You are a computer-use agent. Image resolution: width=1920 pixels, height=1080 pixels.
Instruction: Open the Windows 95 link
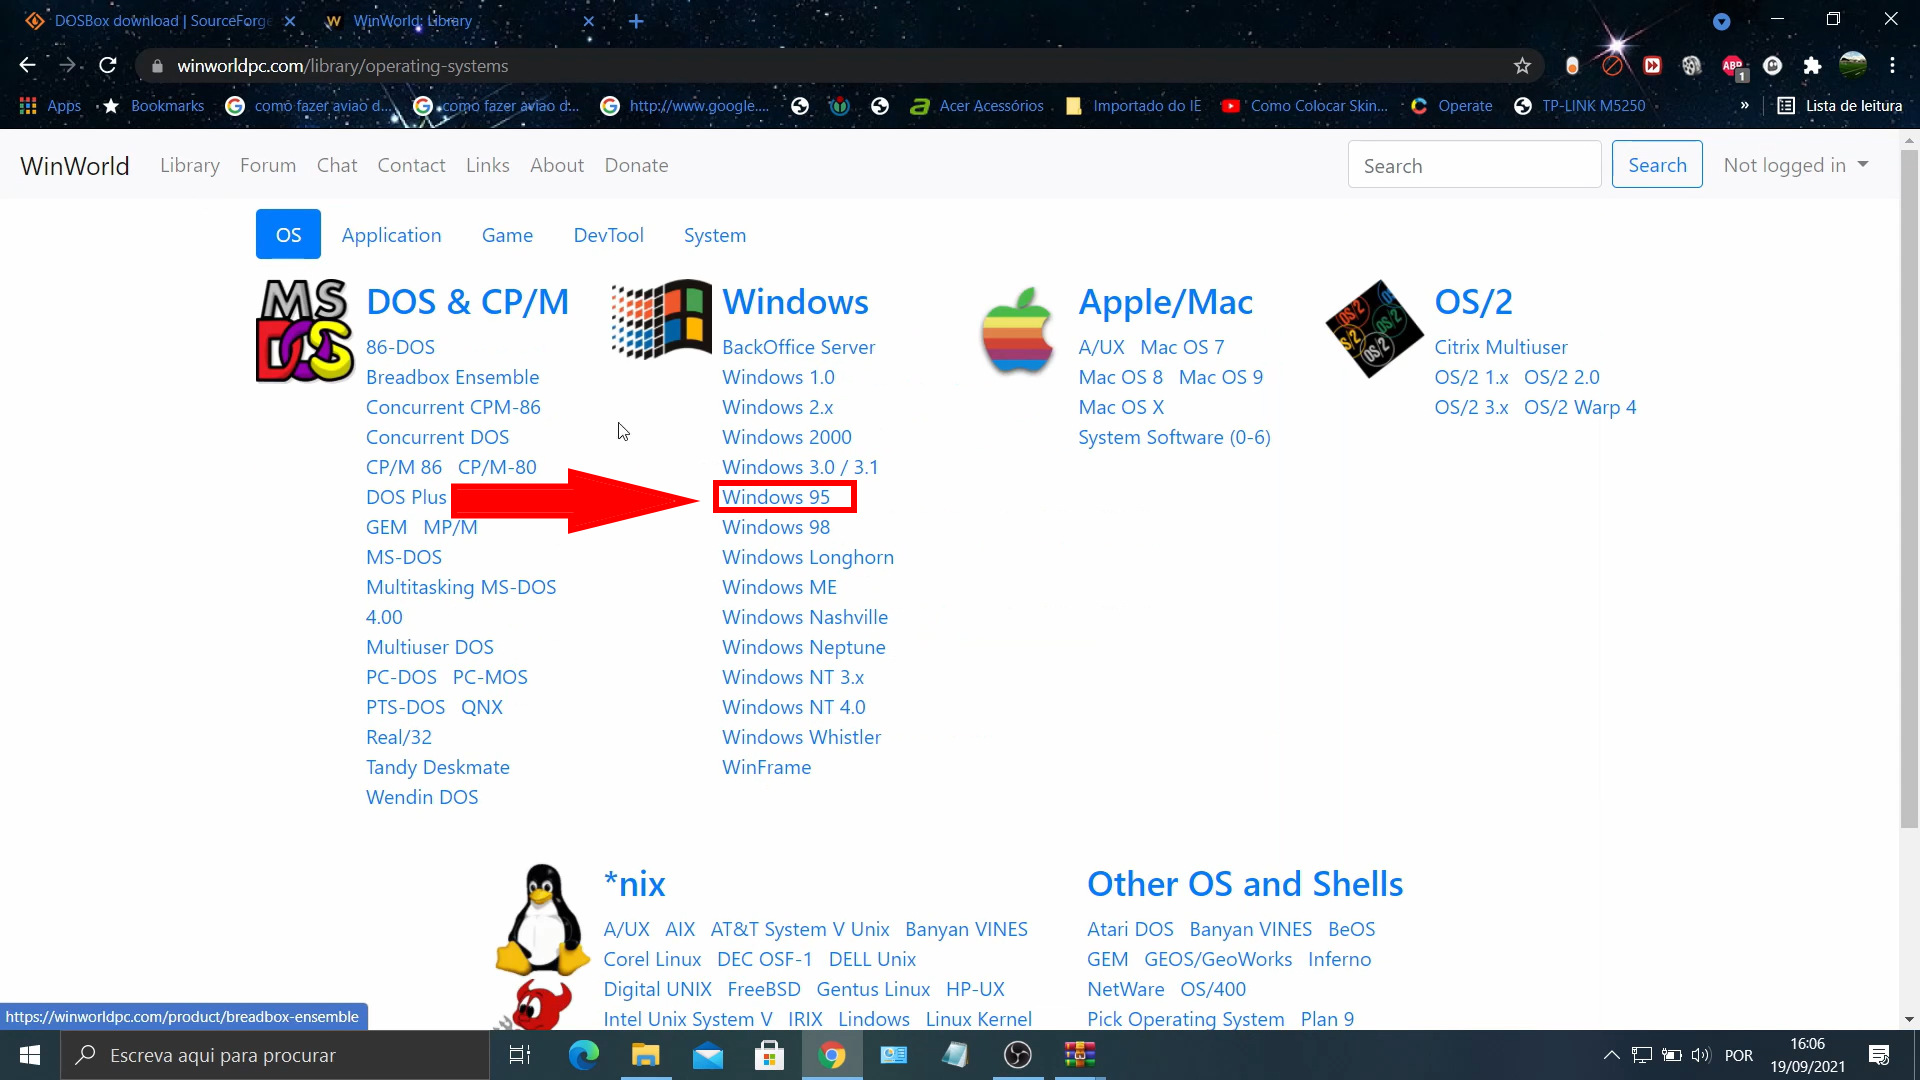776,497
